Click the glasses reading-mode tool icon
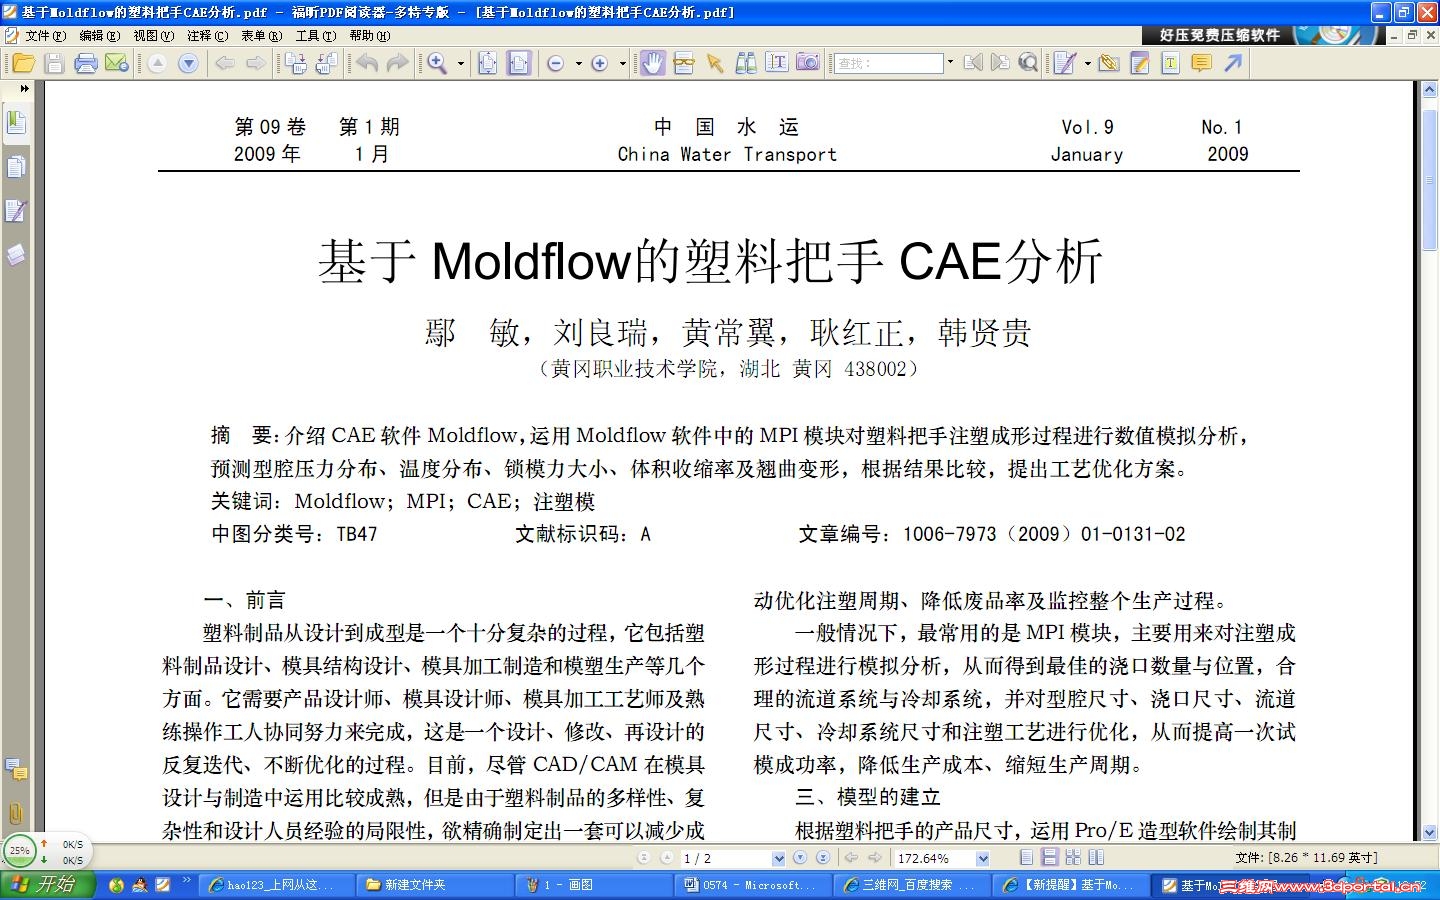The height and width of the screenshot is (900, 1440). (x=683, y=63)
